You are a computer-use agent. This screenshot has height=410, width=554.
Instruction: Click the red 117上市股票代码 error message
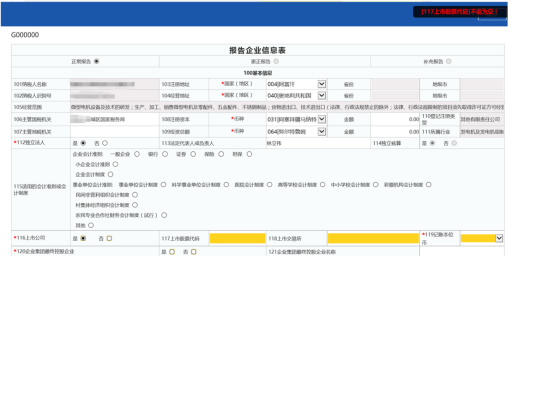pos(459,12)
